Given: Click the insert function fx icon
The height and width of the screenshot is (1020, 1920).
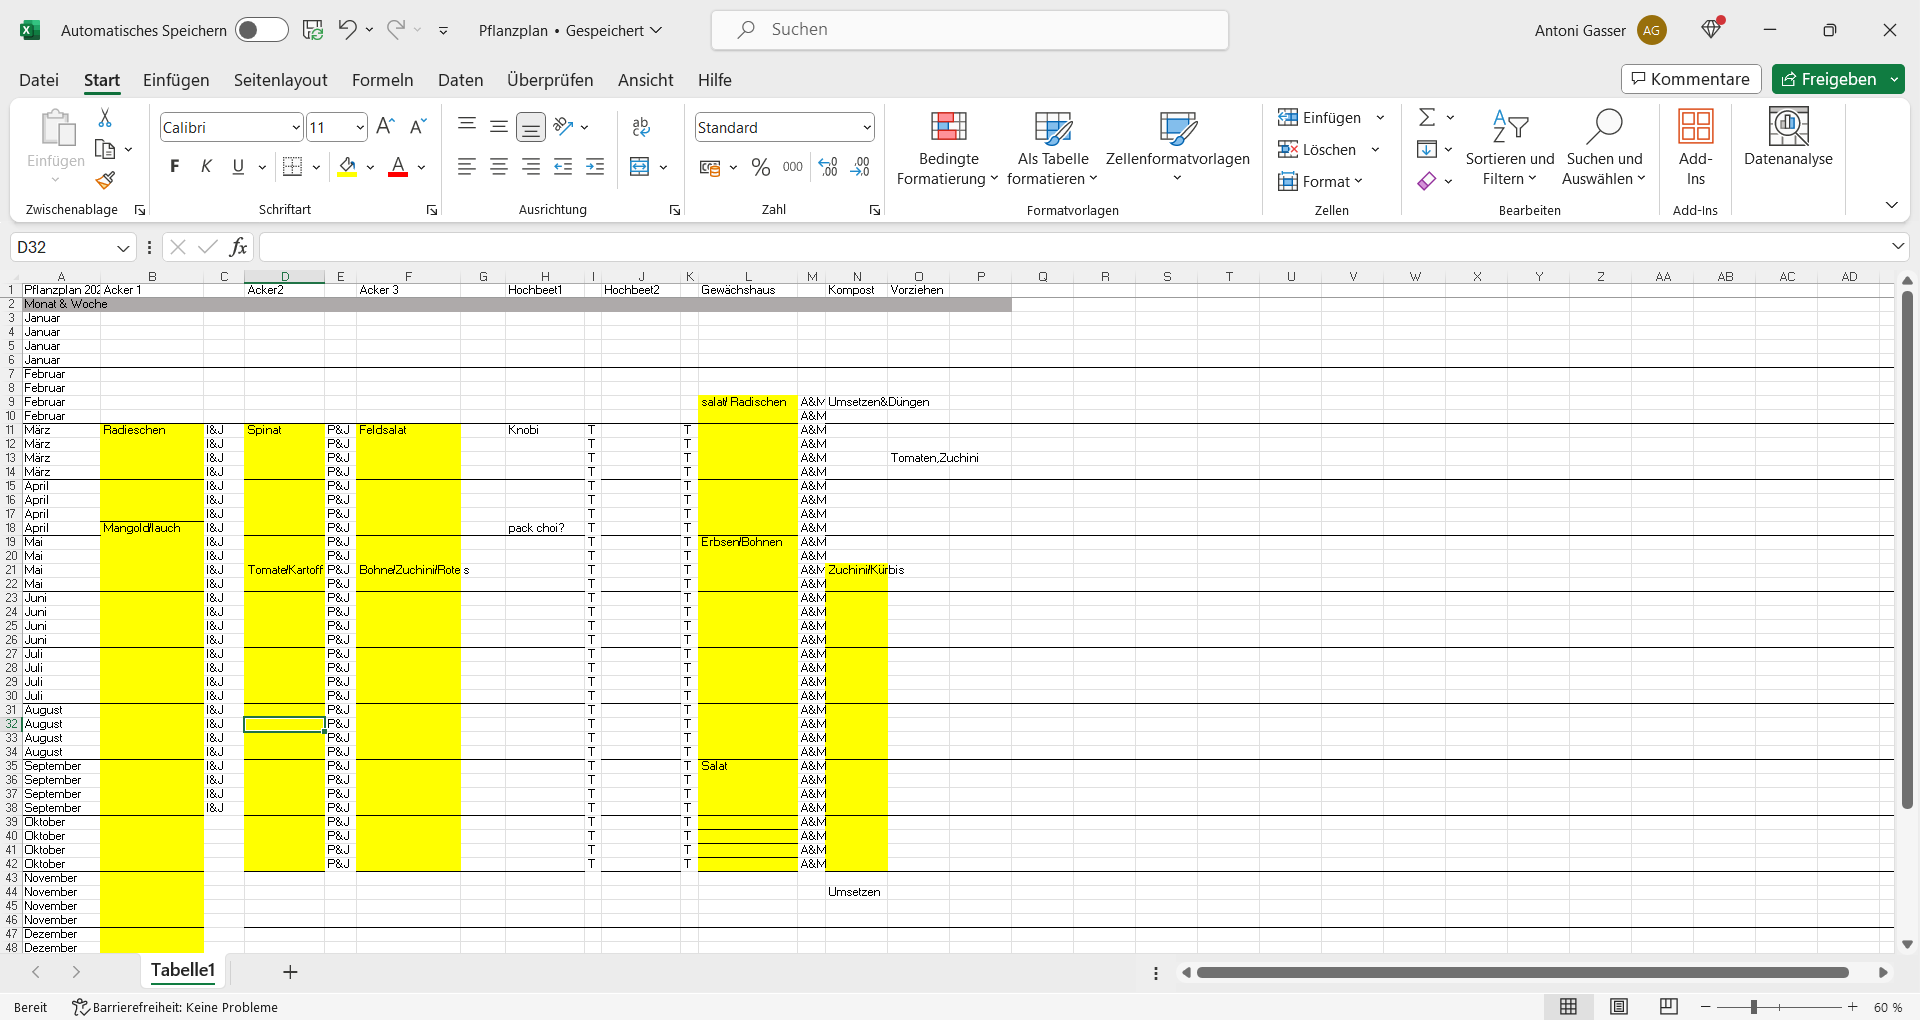Looking at the screenshot, I should pyautogui.click(x=238, y=247).
